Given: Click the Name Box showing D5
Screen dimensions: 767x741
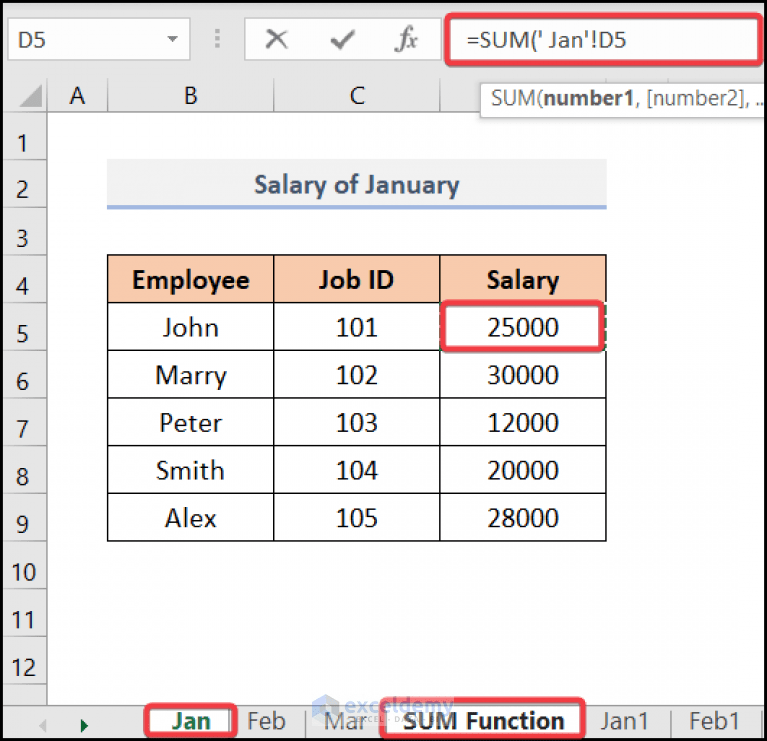Looking at the screenshot, I should pyautogui.click(x=99, y=39).
